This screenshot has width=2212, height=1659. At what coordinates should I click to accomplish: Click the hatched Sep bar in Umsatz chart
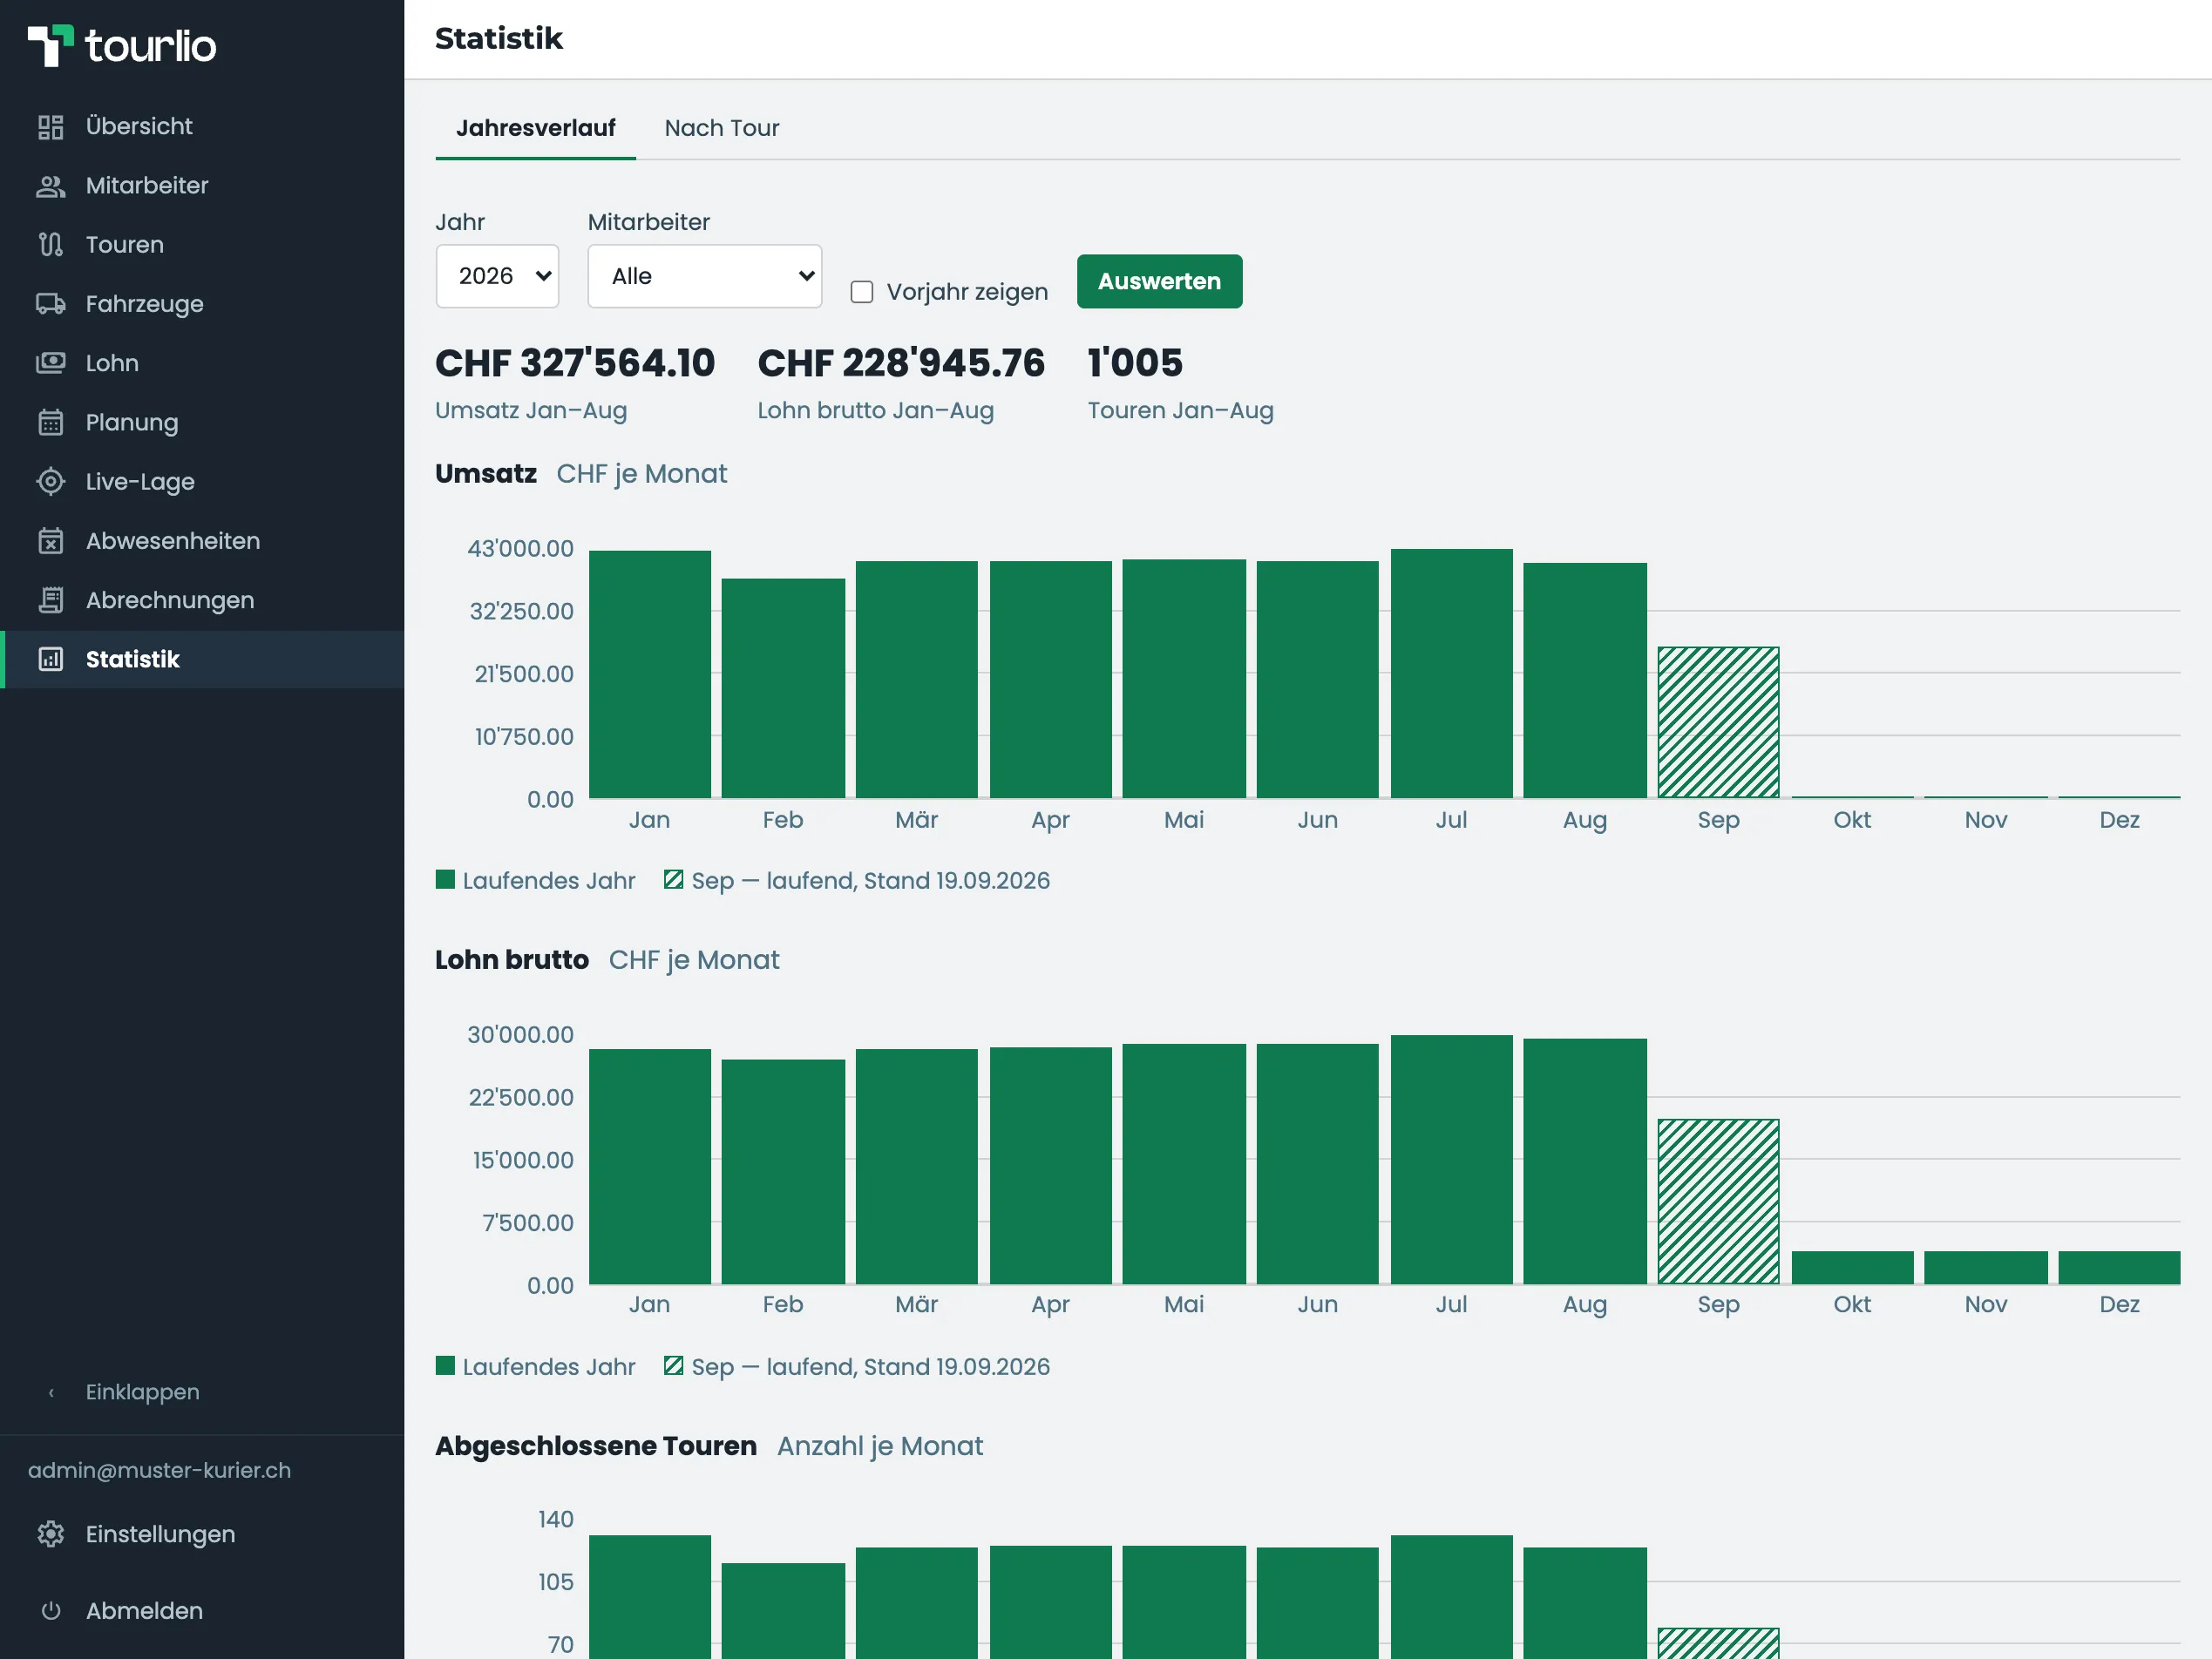tap(1718, 722)
